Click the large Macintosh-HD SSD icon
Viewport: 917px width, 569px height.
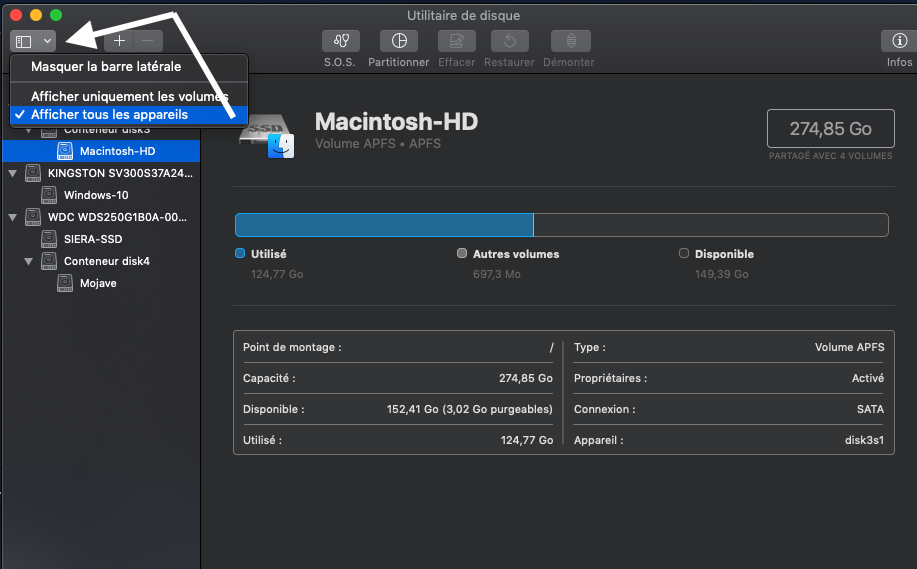[x=267, y=136]
